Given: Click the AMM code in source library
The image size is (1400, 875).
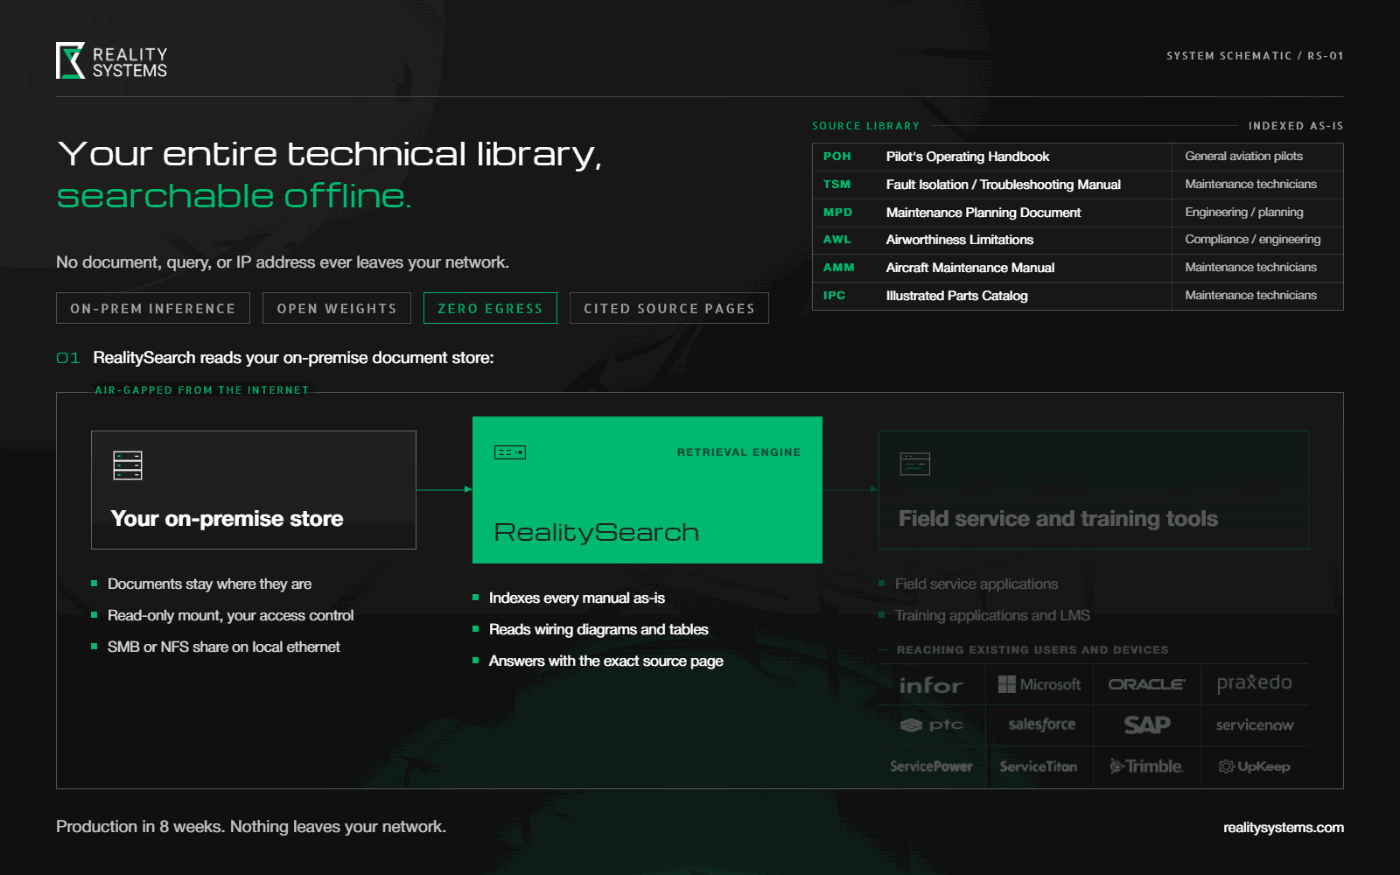Looking at the screenshot, I should [839, 267].
